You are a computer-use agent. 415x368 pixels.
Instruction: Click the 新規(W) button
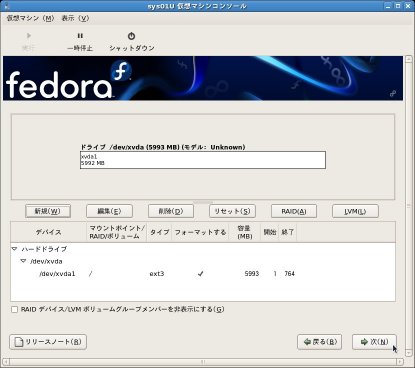coord(48,211)
